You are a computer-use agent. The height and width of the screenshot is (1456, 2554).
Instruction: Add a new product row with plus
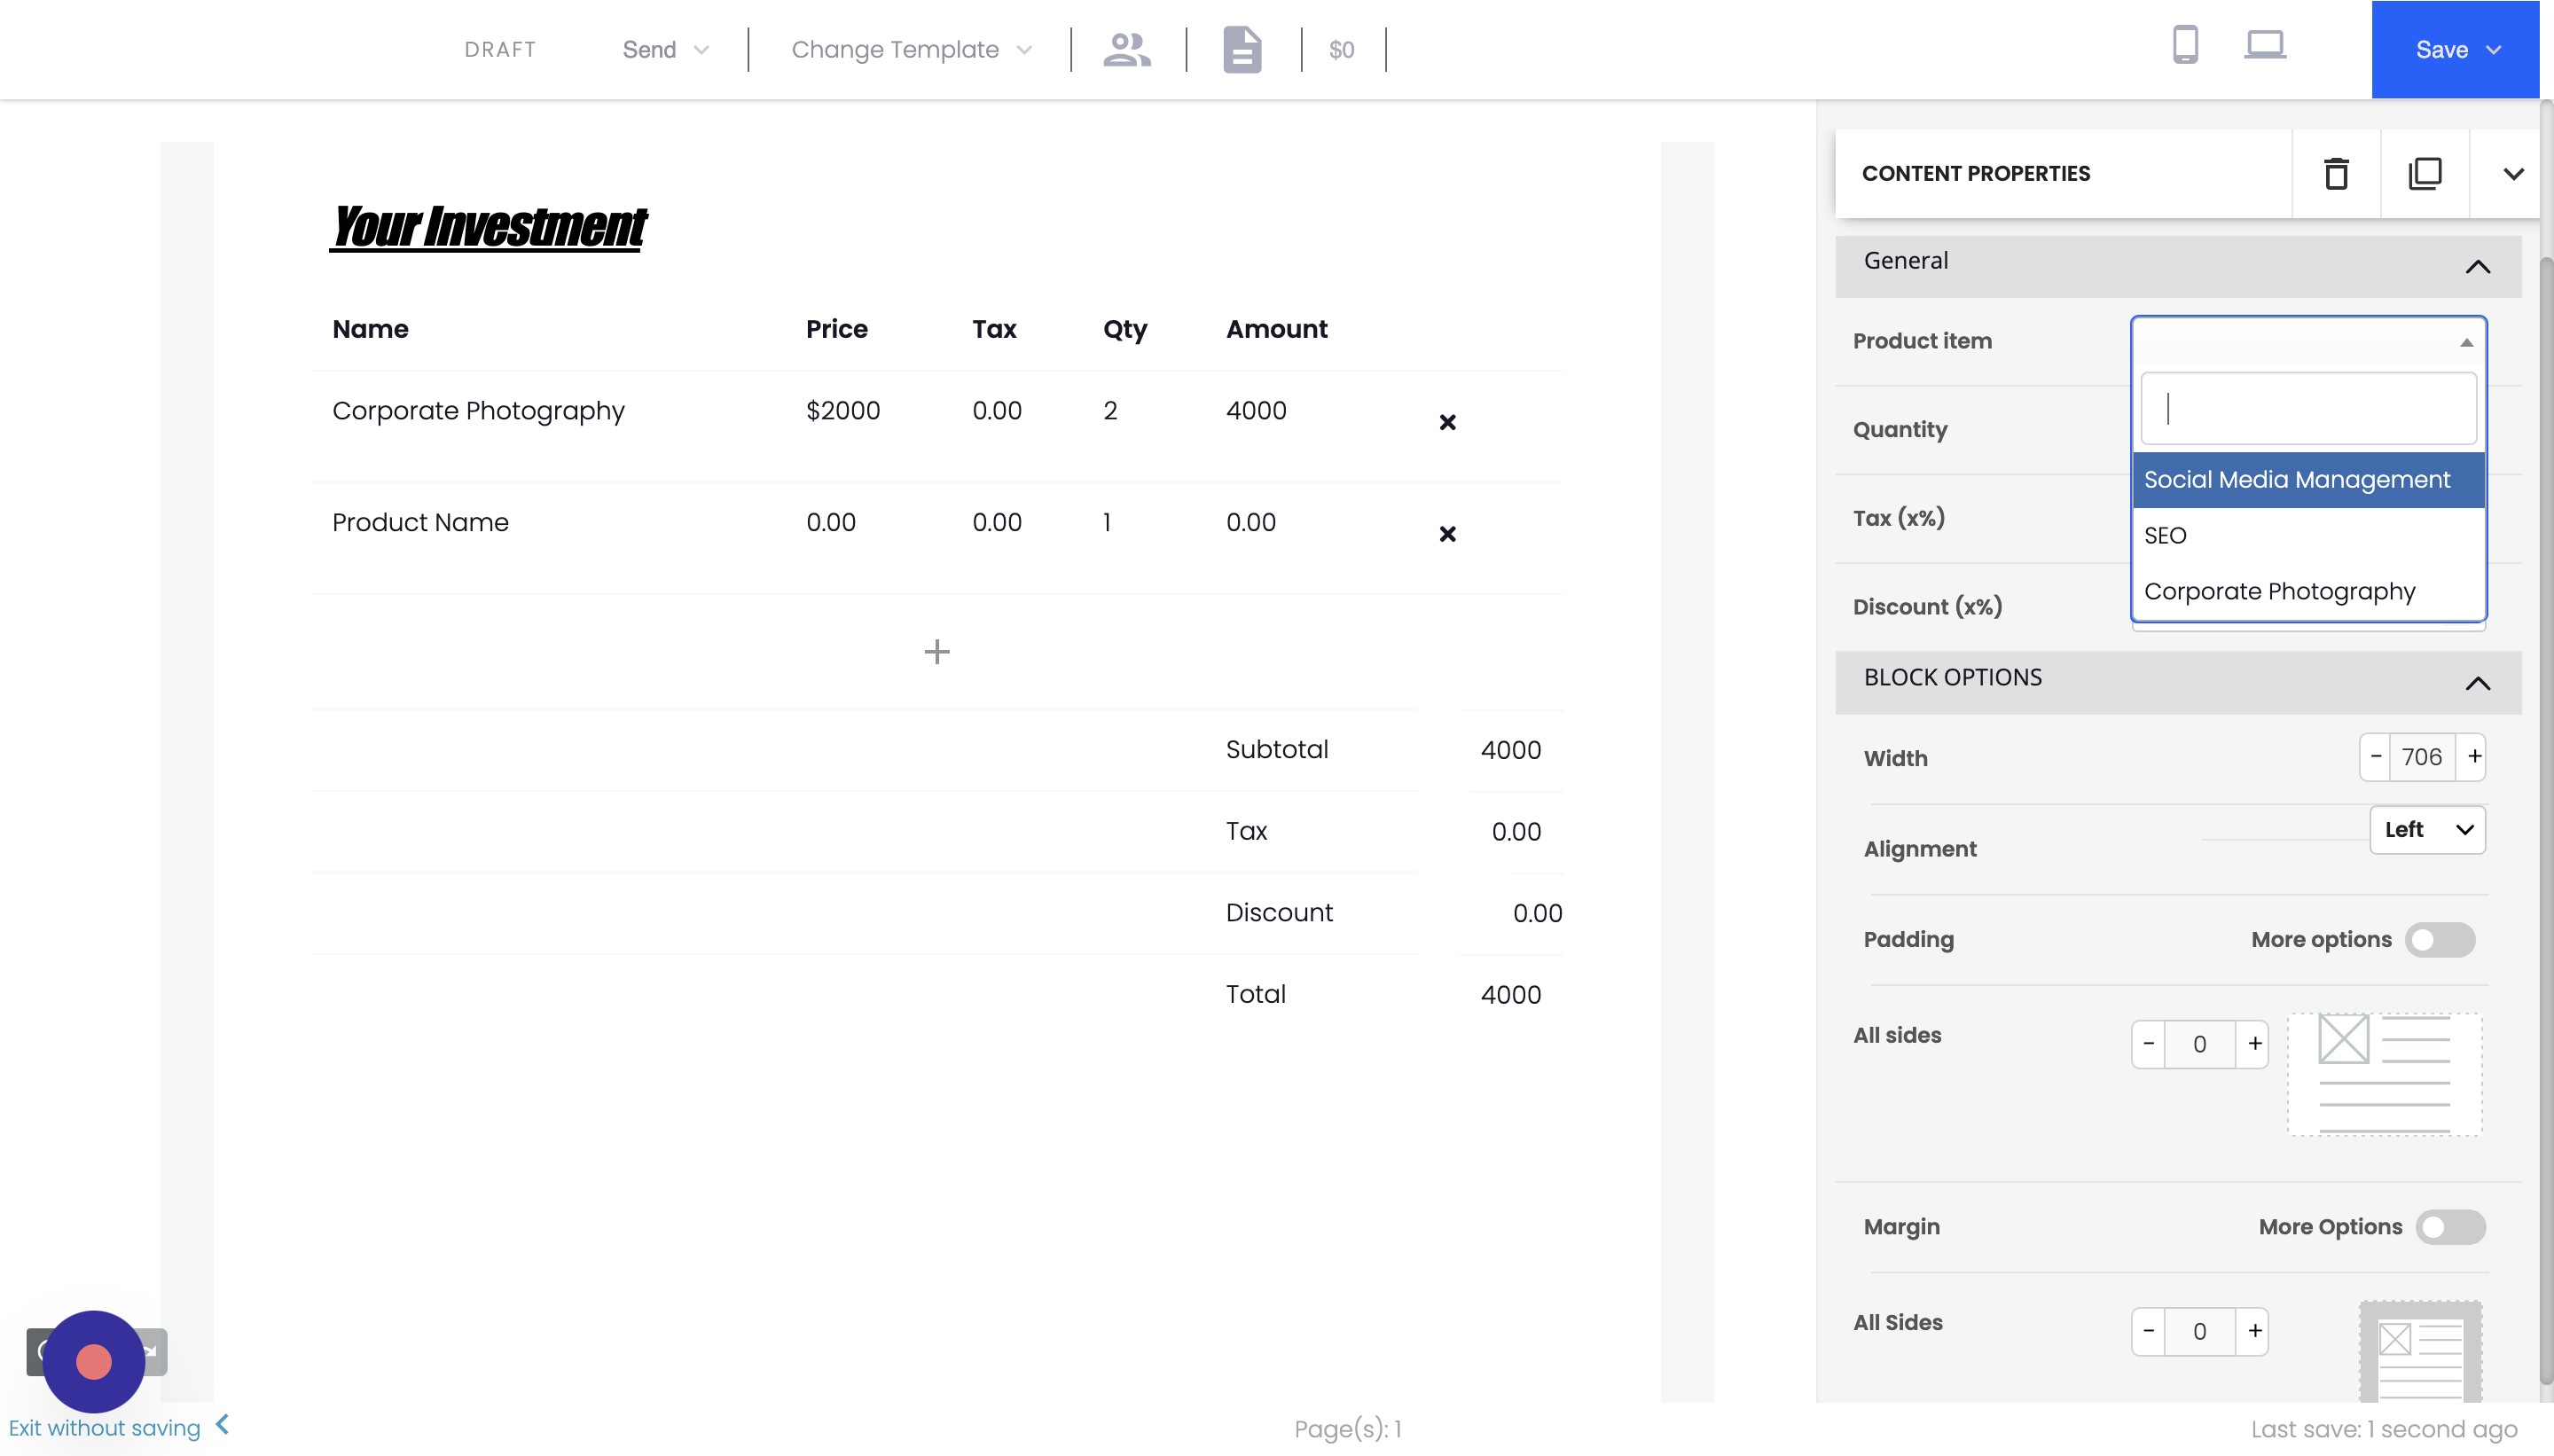coord(936,652)
